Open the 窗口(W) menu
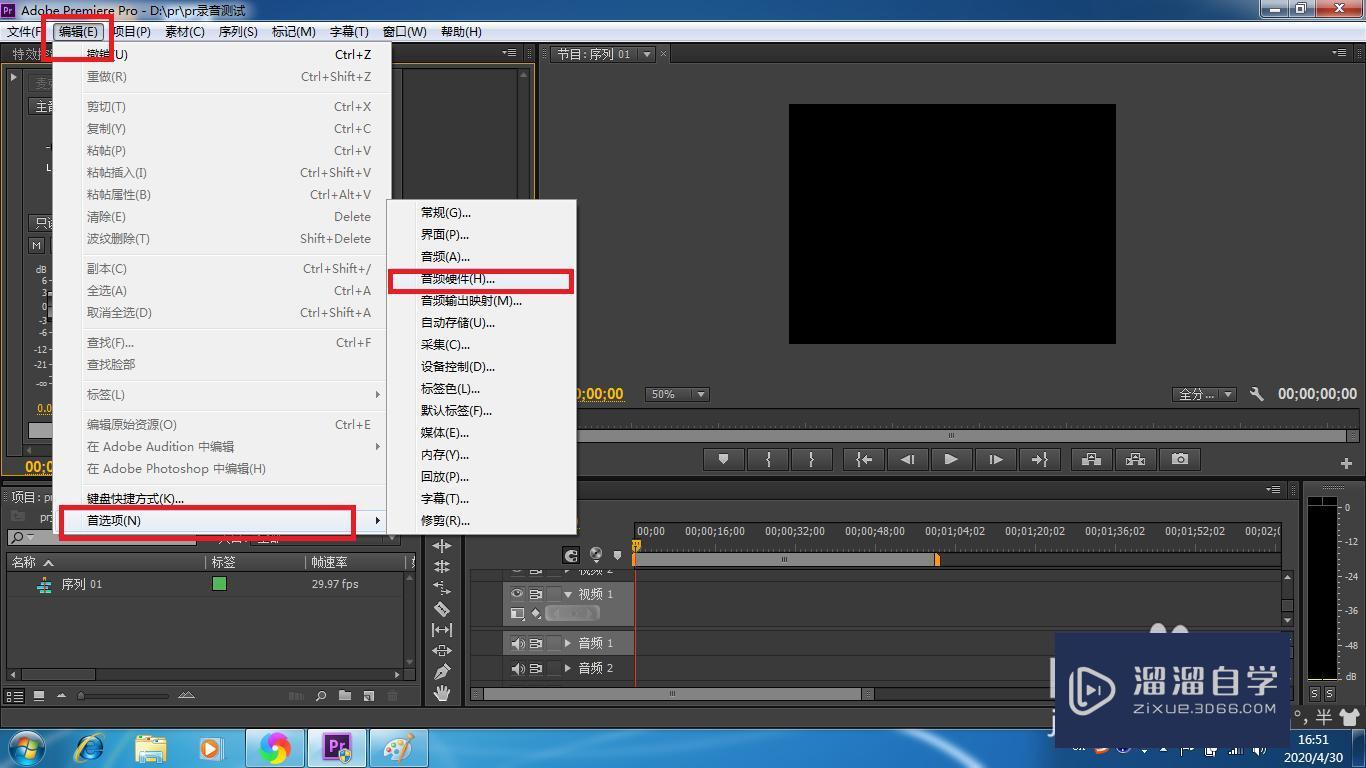Viewport: 1366px width, 768px height. pyautogui.click(x=404, y=32)
